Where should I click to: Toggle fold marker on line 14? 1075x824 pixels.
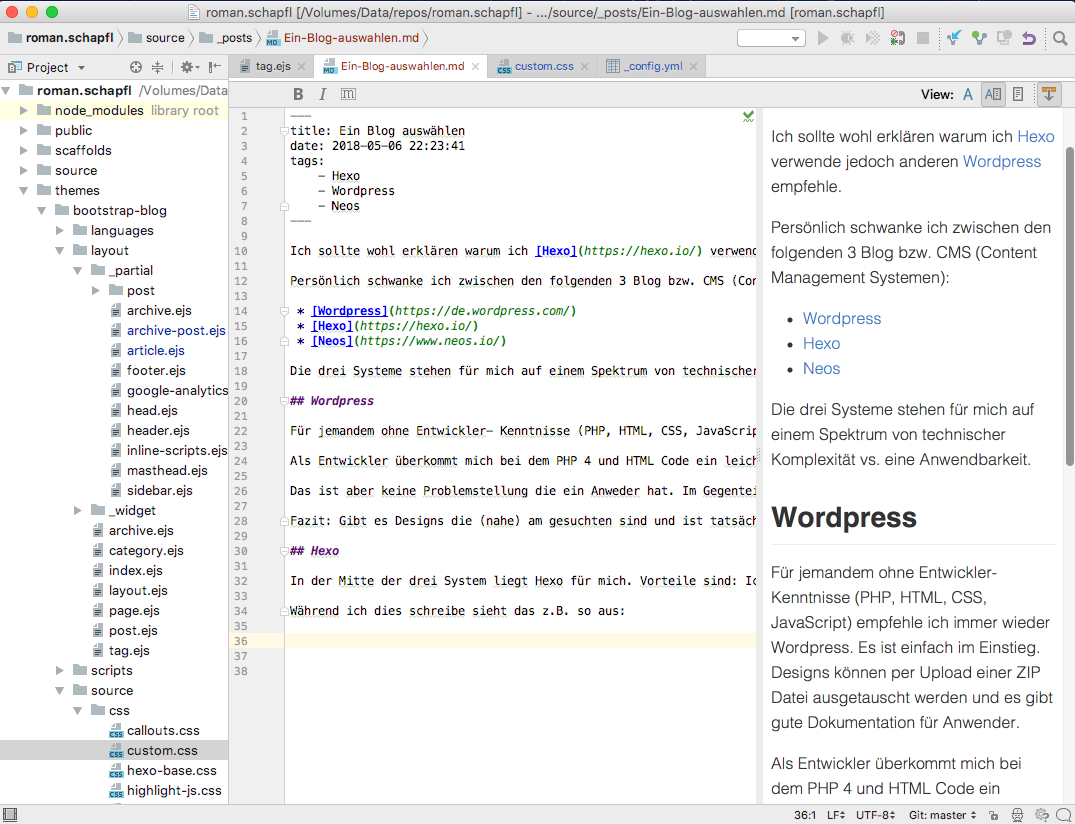tap(284, 311)
